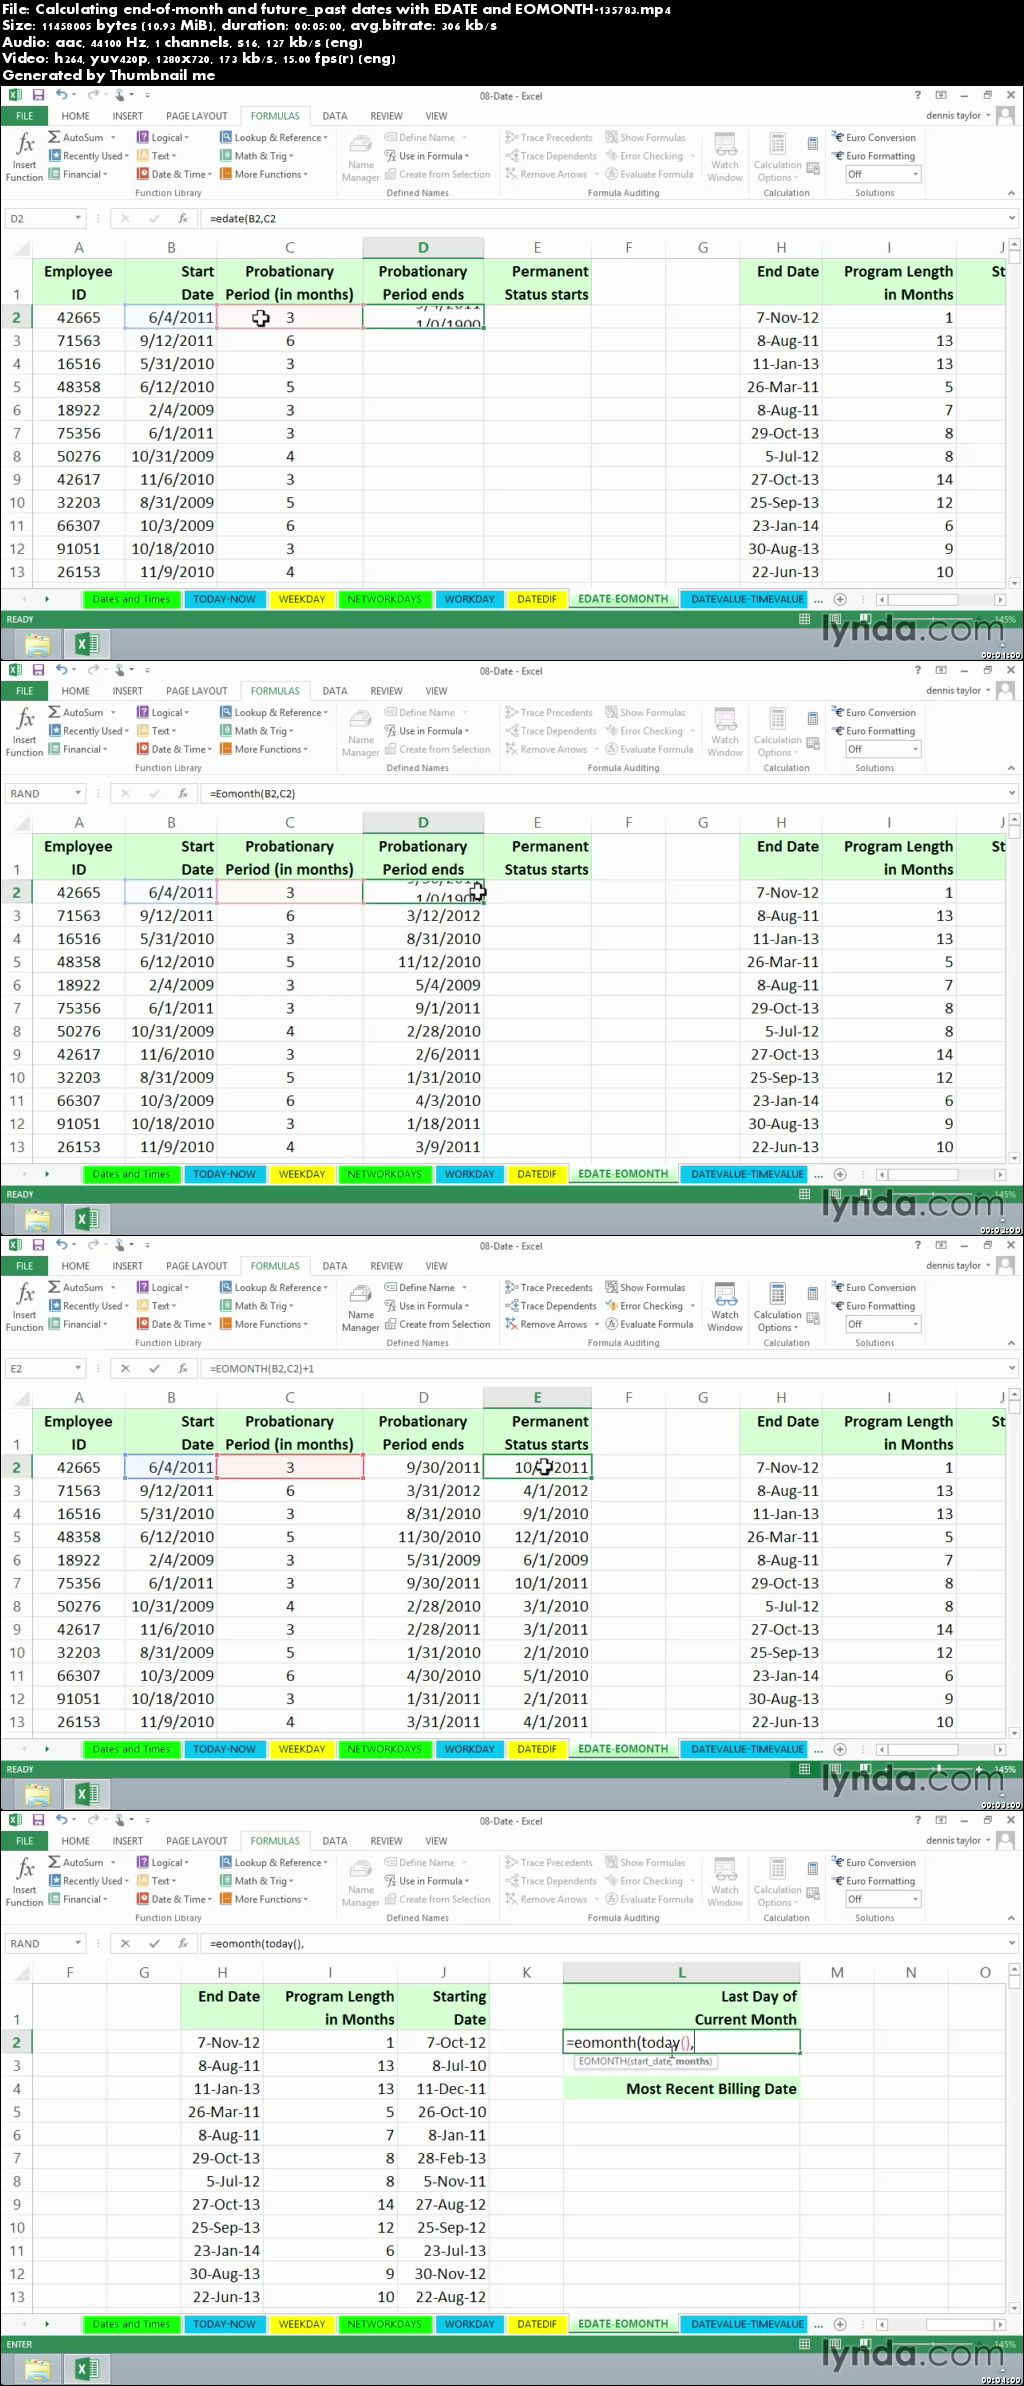Viewport: 1024px width, 2386px height.
Task: Click Euro Conversion in the =eomonth(today(), window
Action: (874, 1863)
